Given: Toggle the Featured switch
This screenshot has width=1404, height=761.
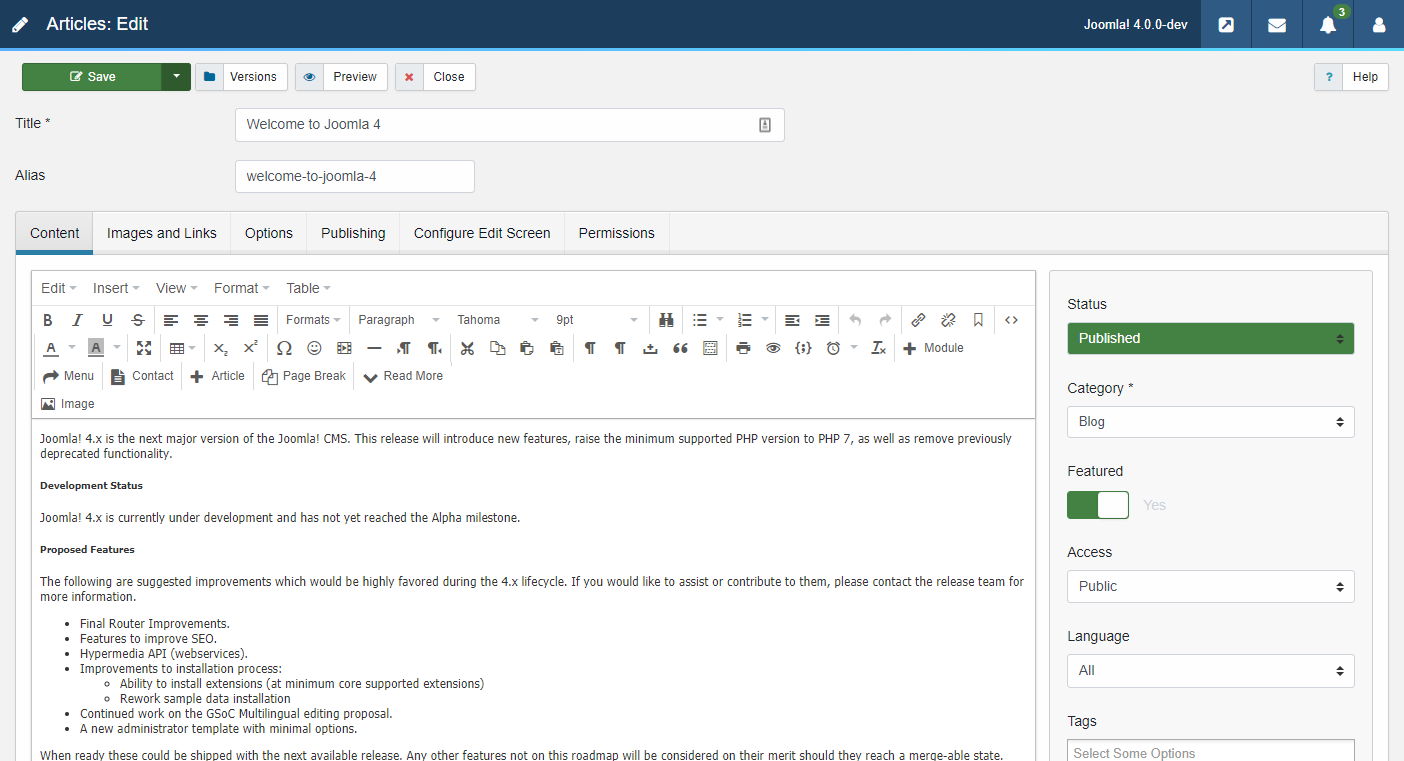Looking at the screenshot, I should 1098,505.
